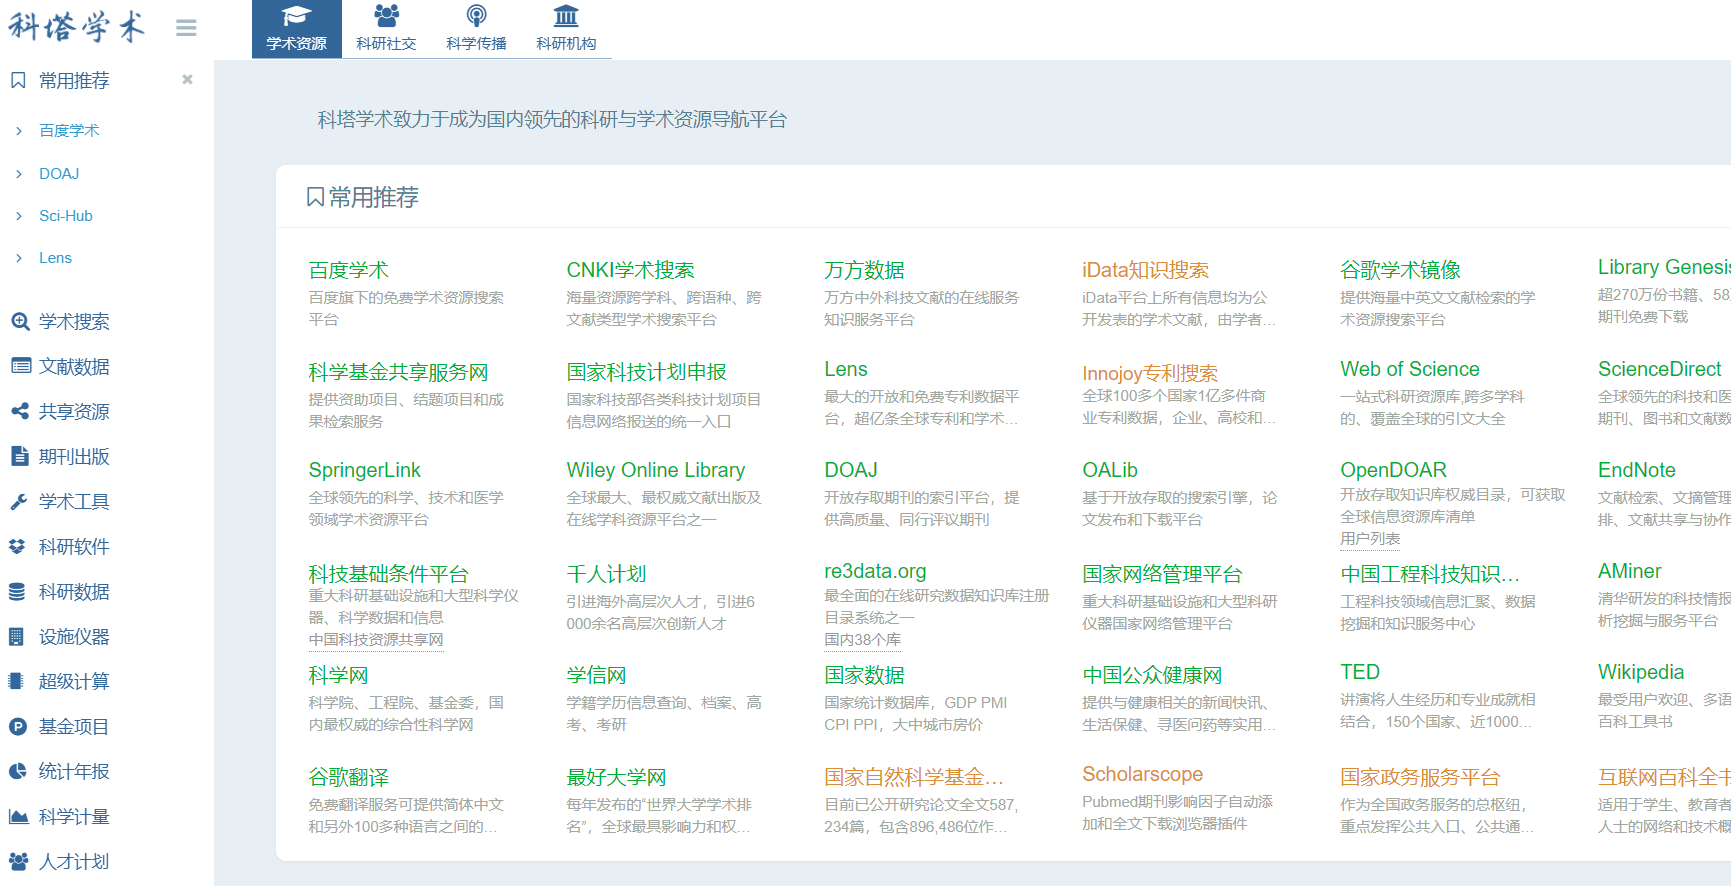
Task: Open the Wiley Online Library link
Action: [x=655, y=470]
